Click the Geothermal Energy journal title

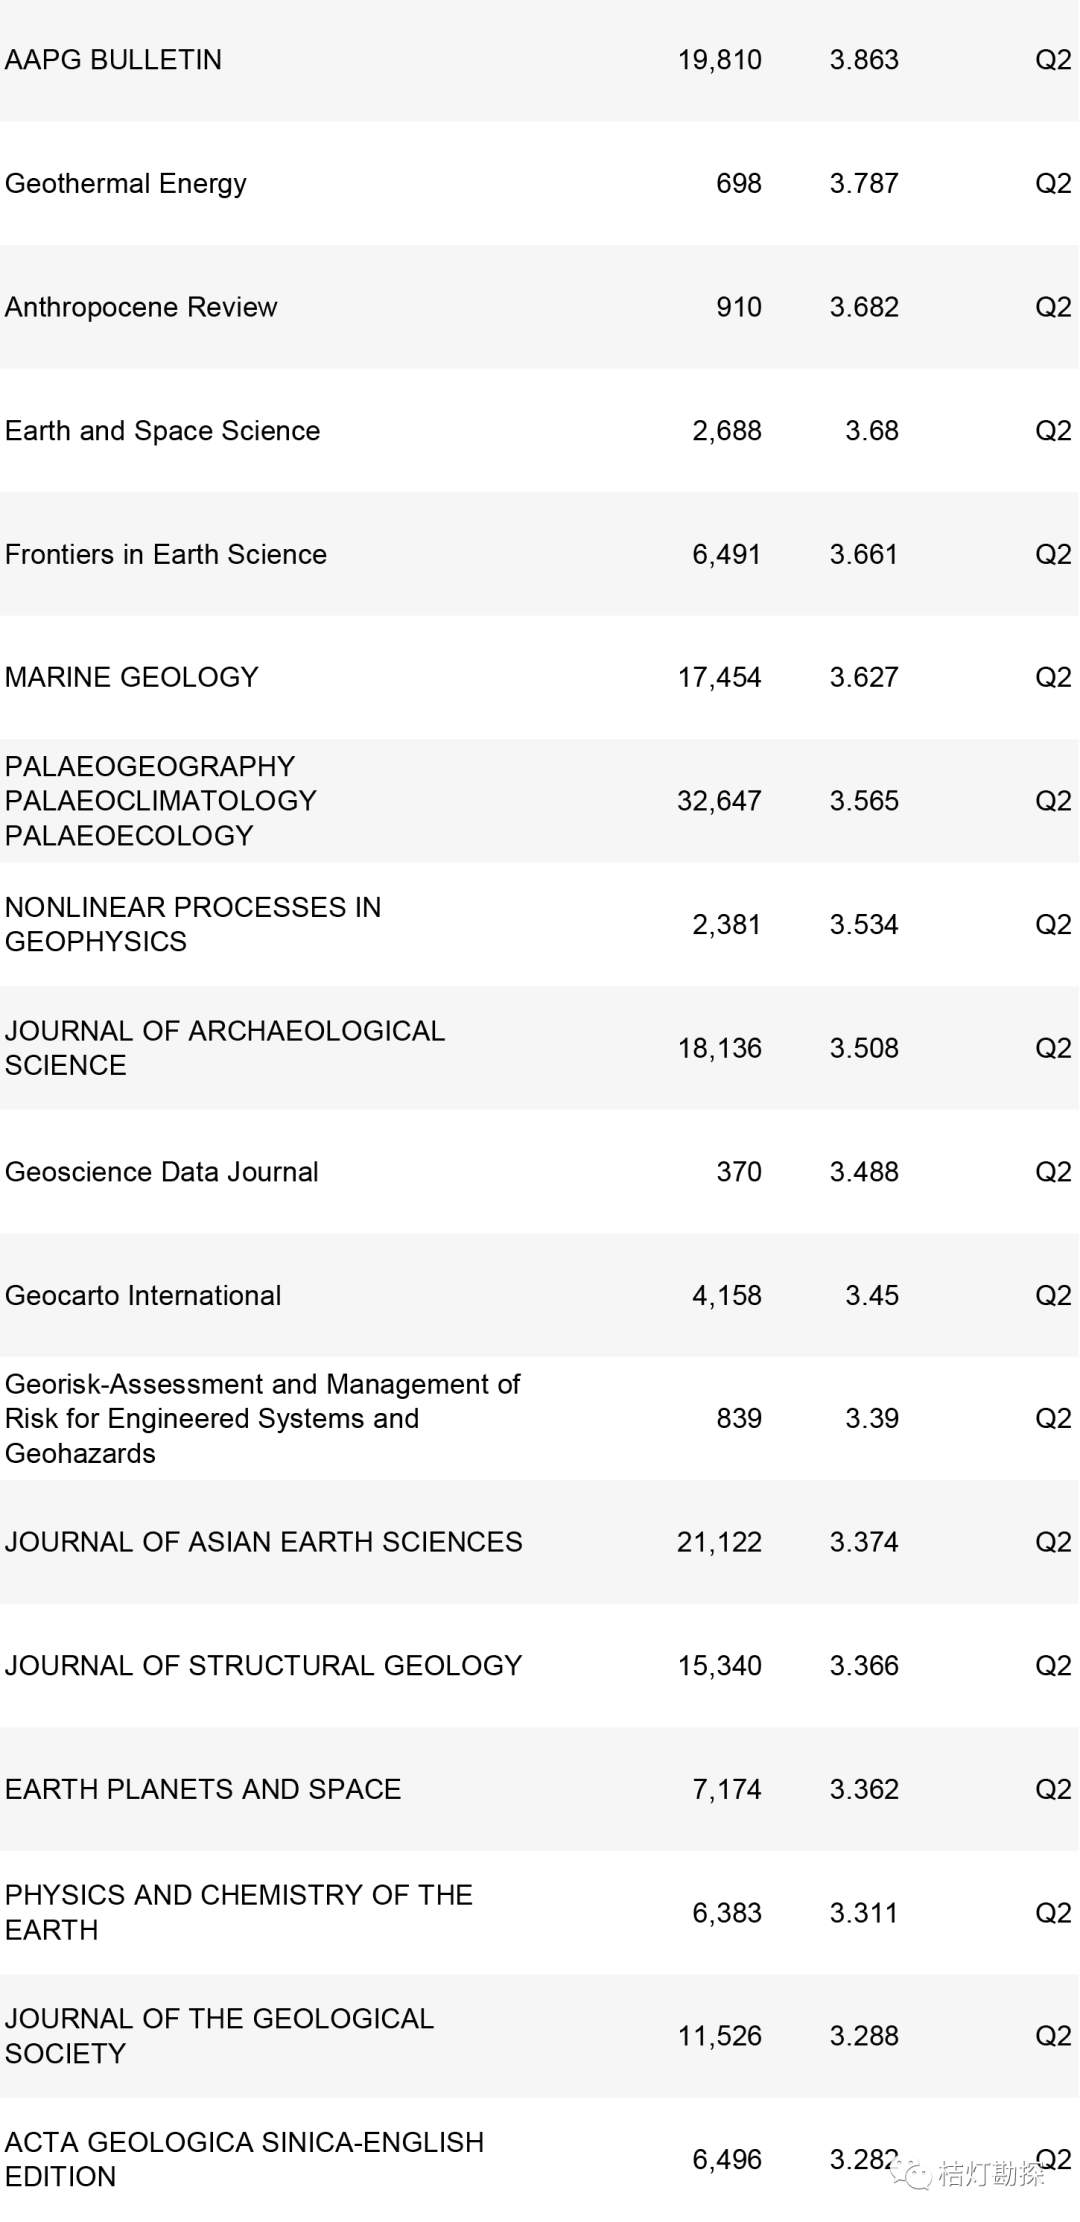tap(125, 184)
